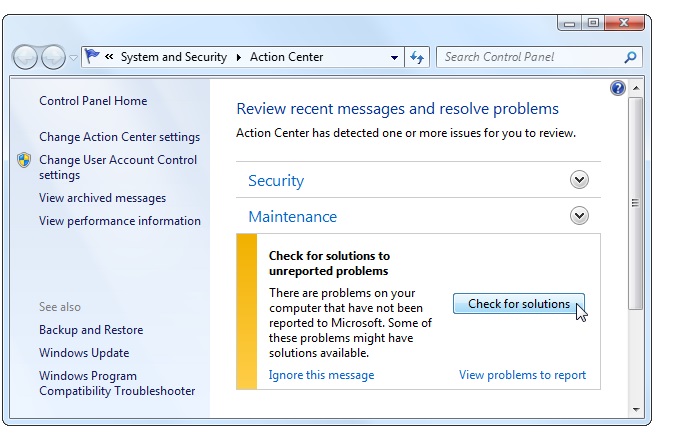Open Change User Account Control settings
The image size is (682, 434).
tap(118, 167)
